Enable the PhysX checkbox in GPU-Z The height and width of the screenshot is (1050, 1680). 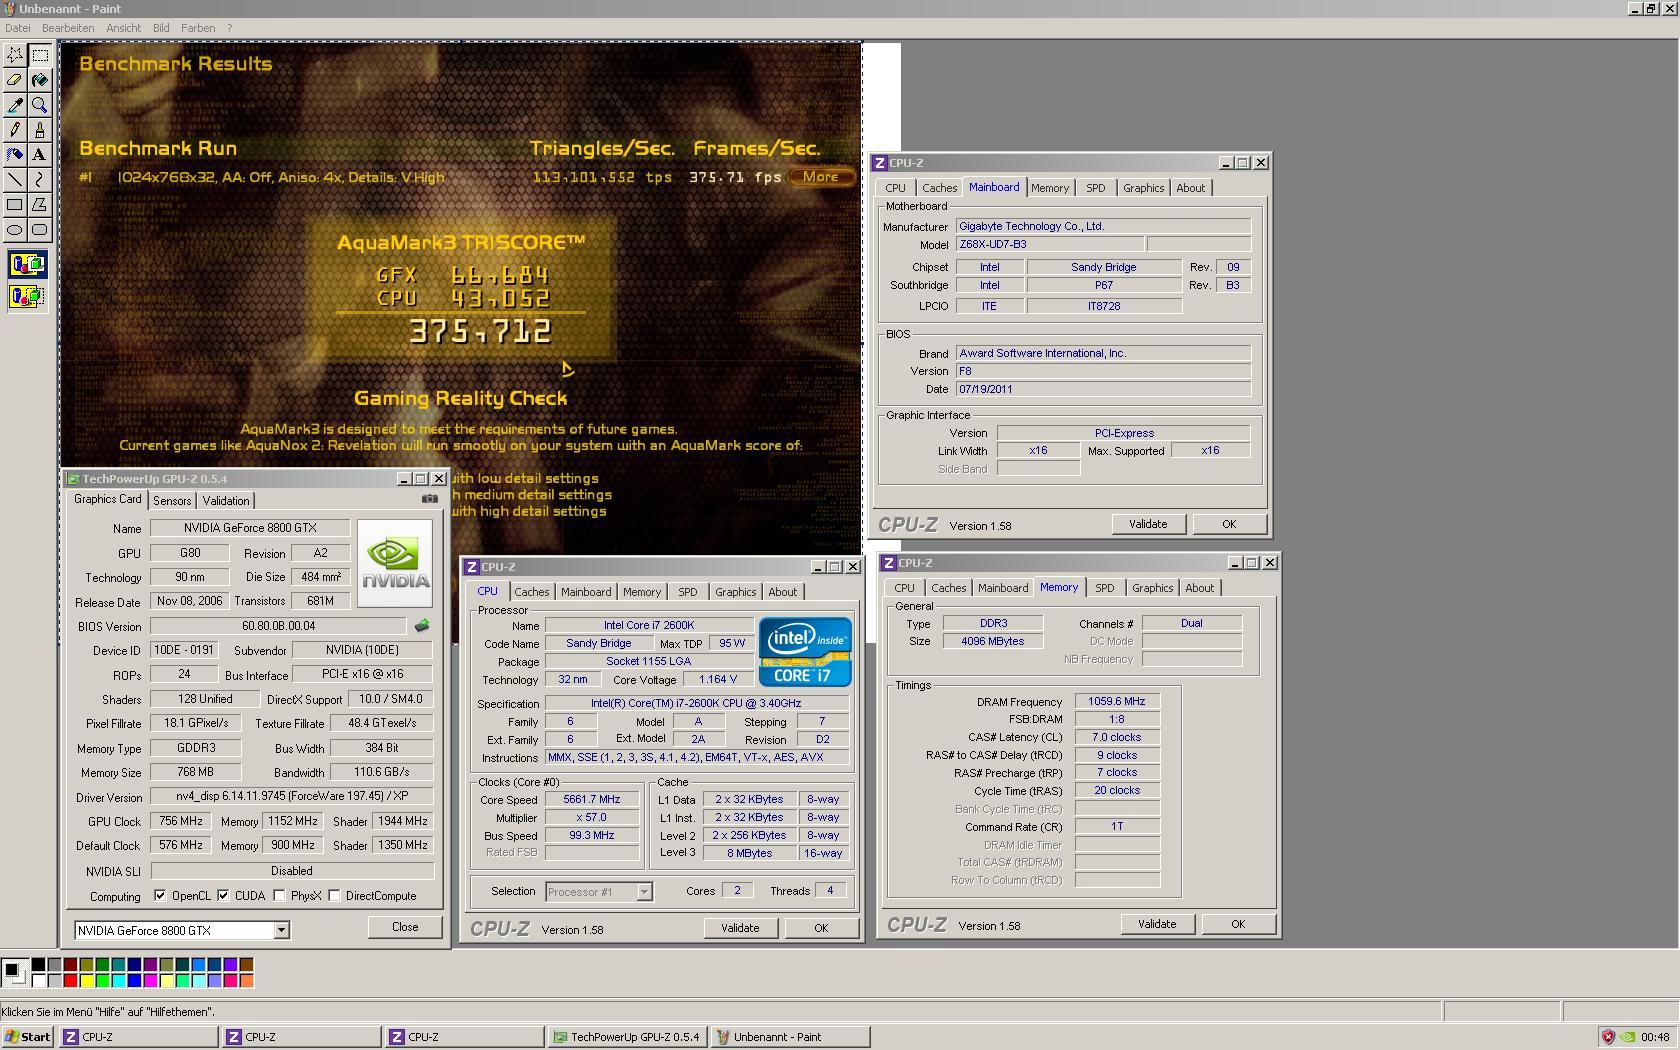coord(279,896)
